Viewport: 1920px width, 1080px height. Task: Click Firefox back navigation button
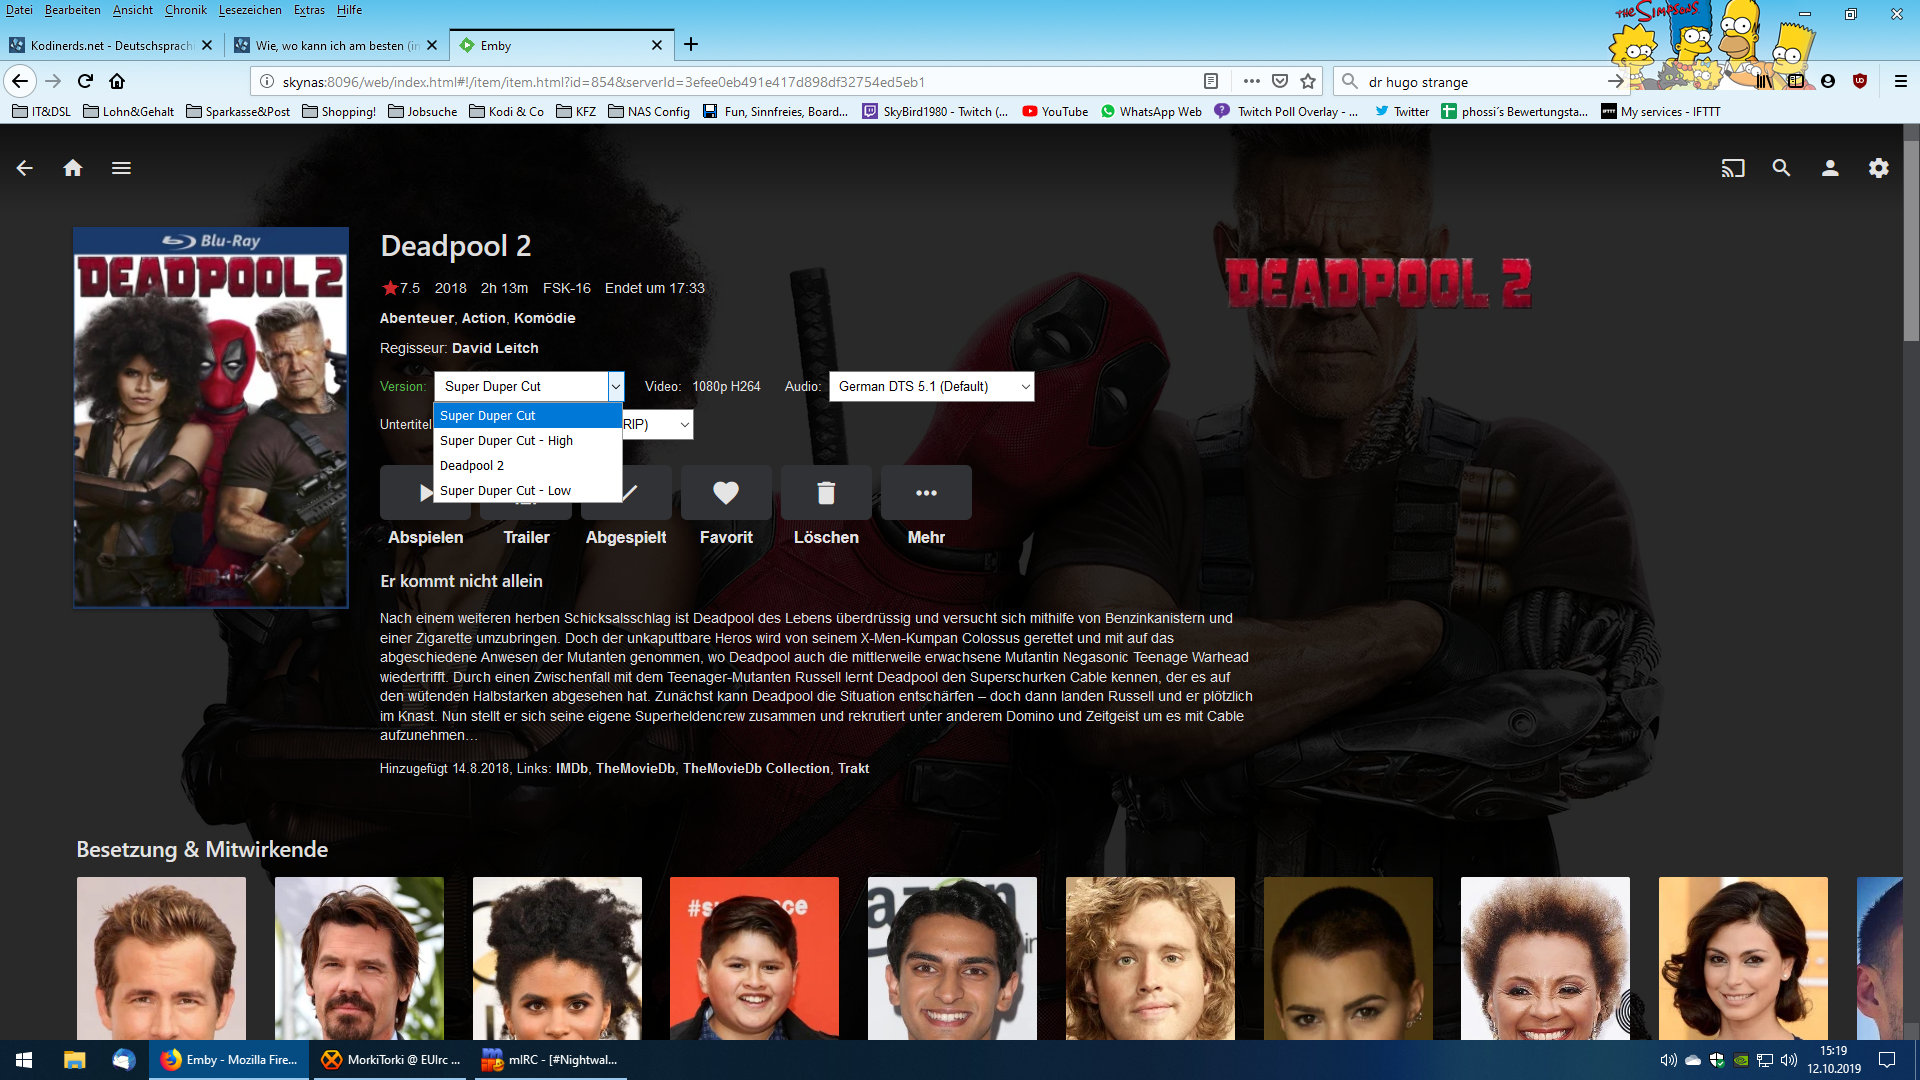[x=20, y=81]
